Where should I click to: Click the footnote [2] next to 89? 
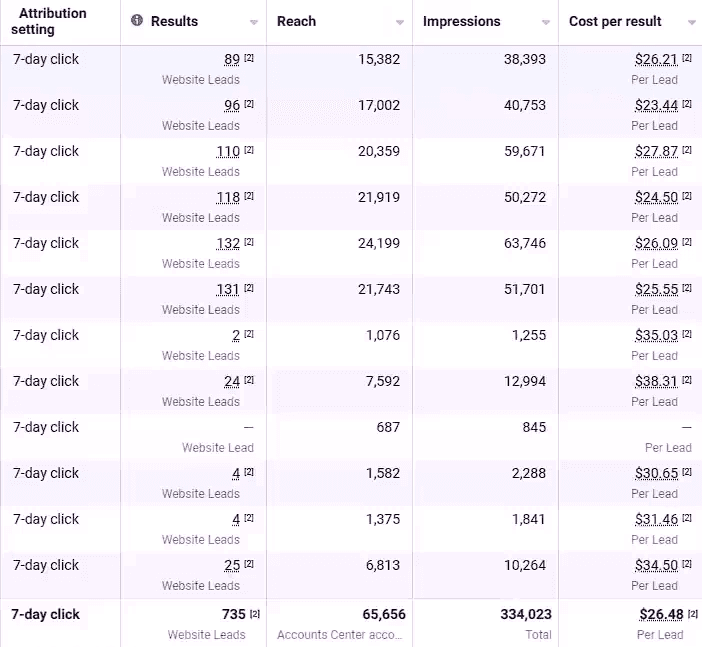pyautogui.click(x=249, y=58)
